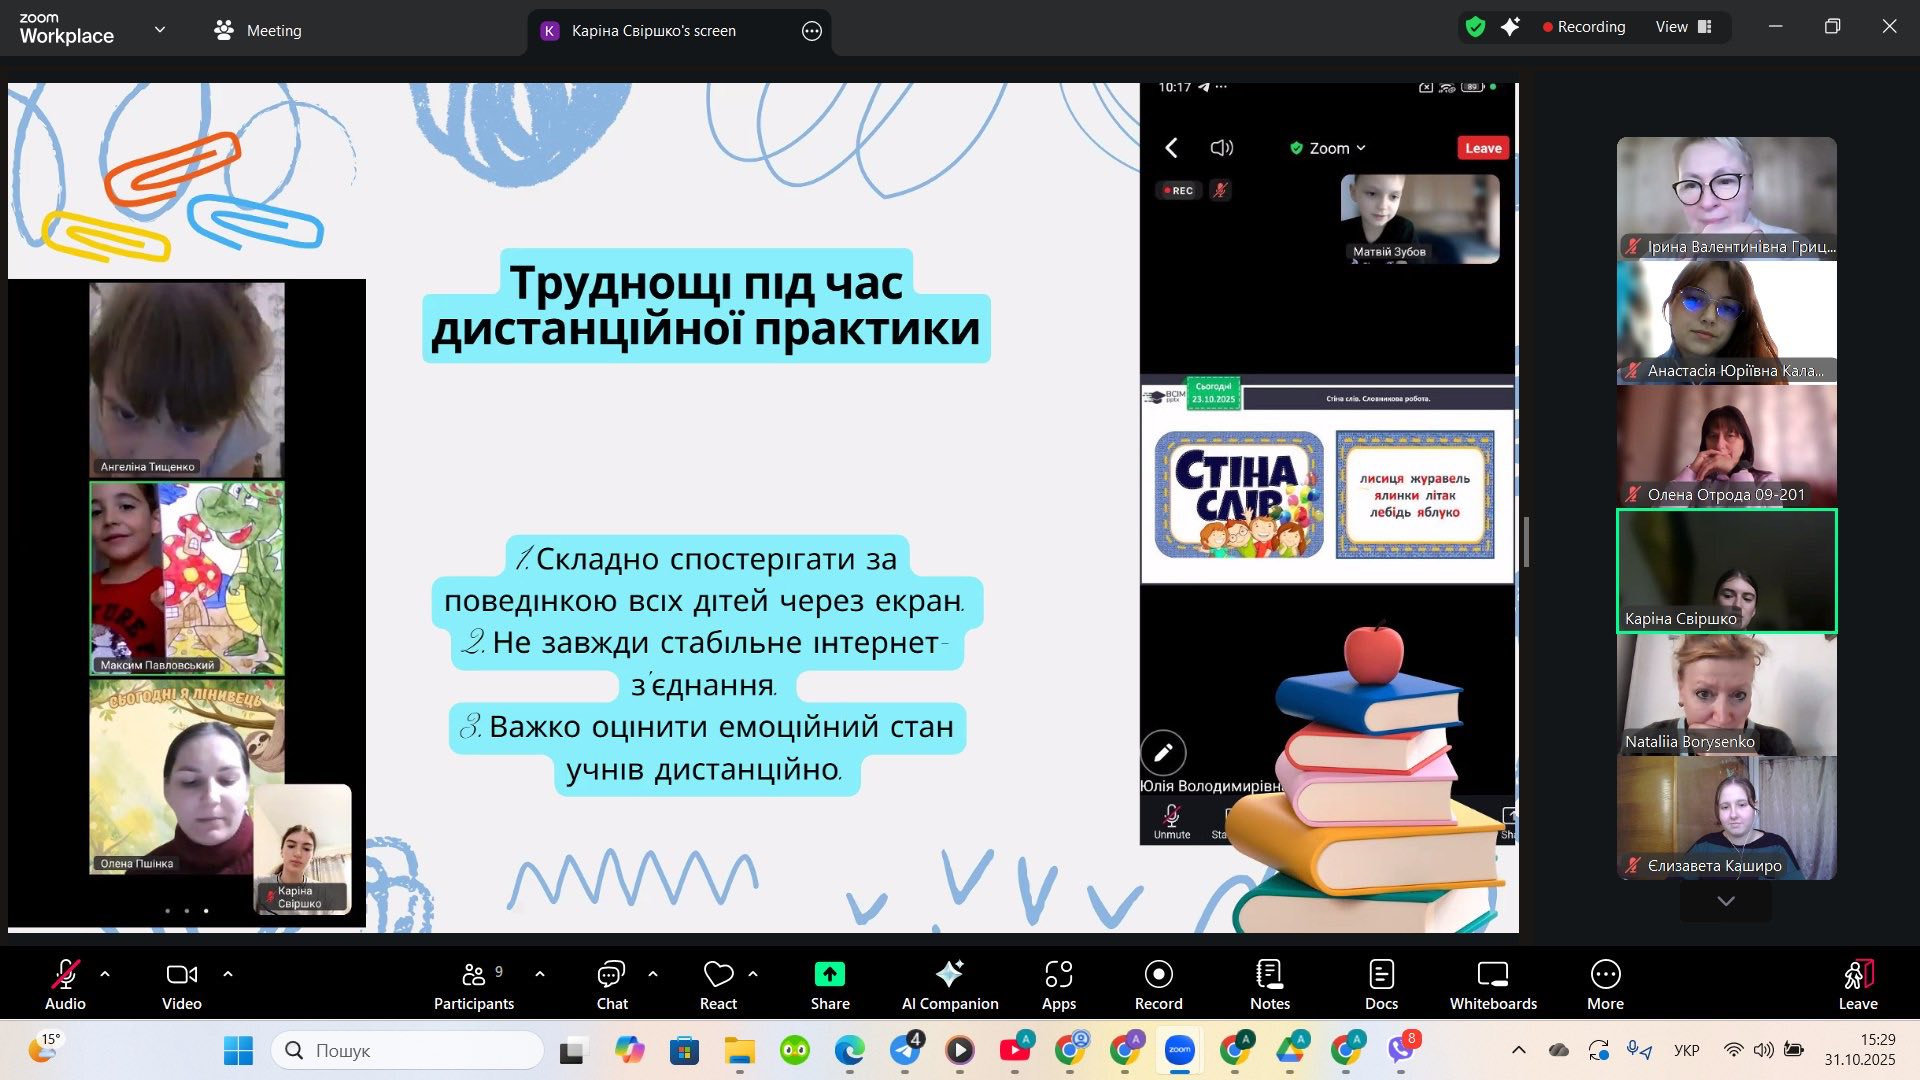The width and height of the screenshot is (1920, 1080).
Task: Start camera with the Video button
Action: coord(182,984)
